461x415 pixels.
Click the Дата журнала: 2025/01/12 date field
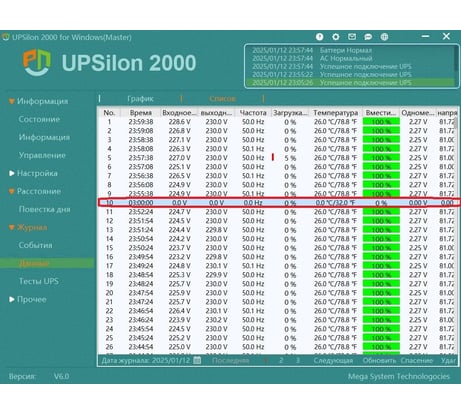click(x=146, y=360)
